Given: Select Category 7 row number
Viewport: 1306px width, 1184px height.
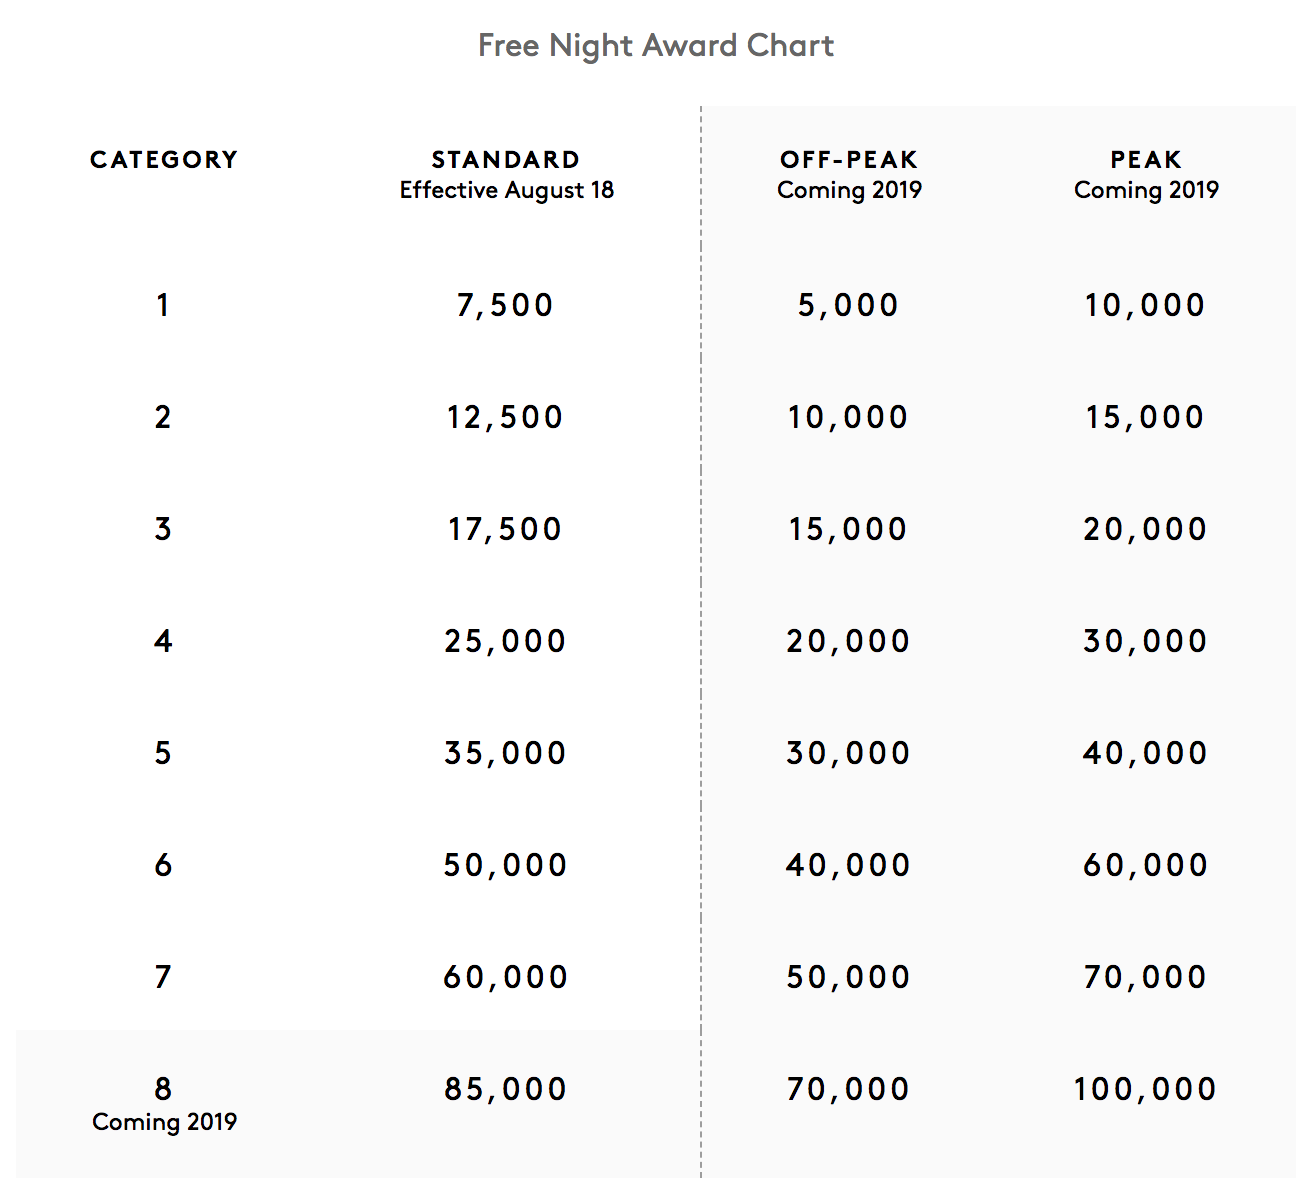Looking at the screenshot, I should coord(163,977).
